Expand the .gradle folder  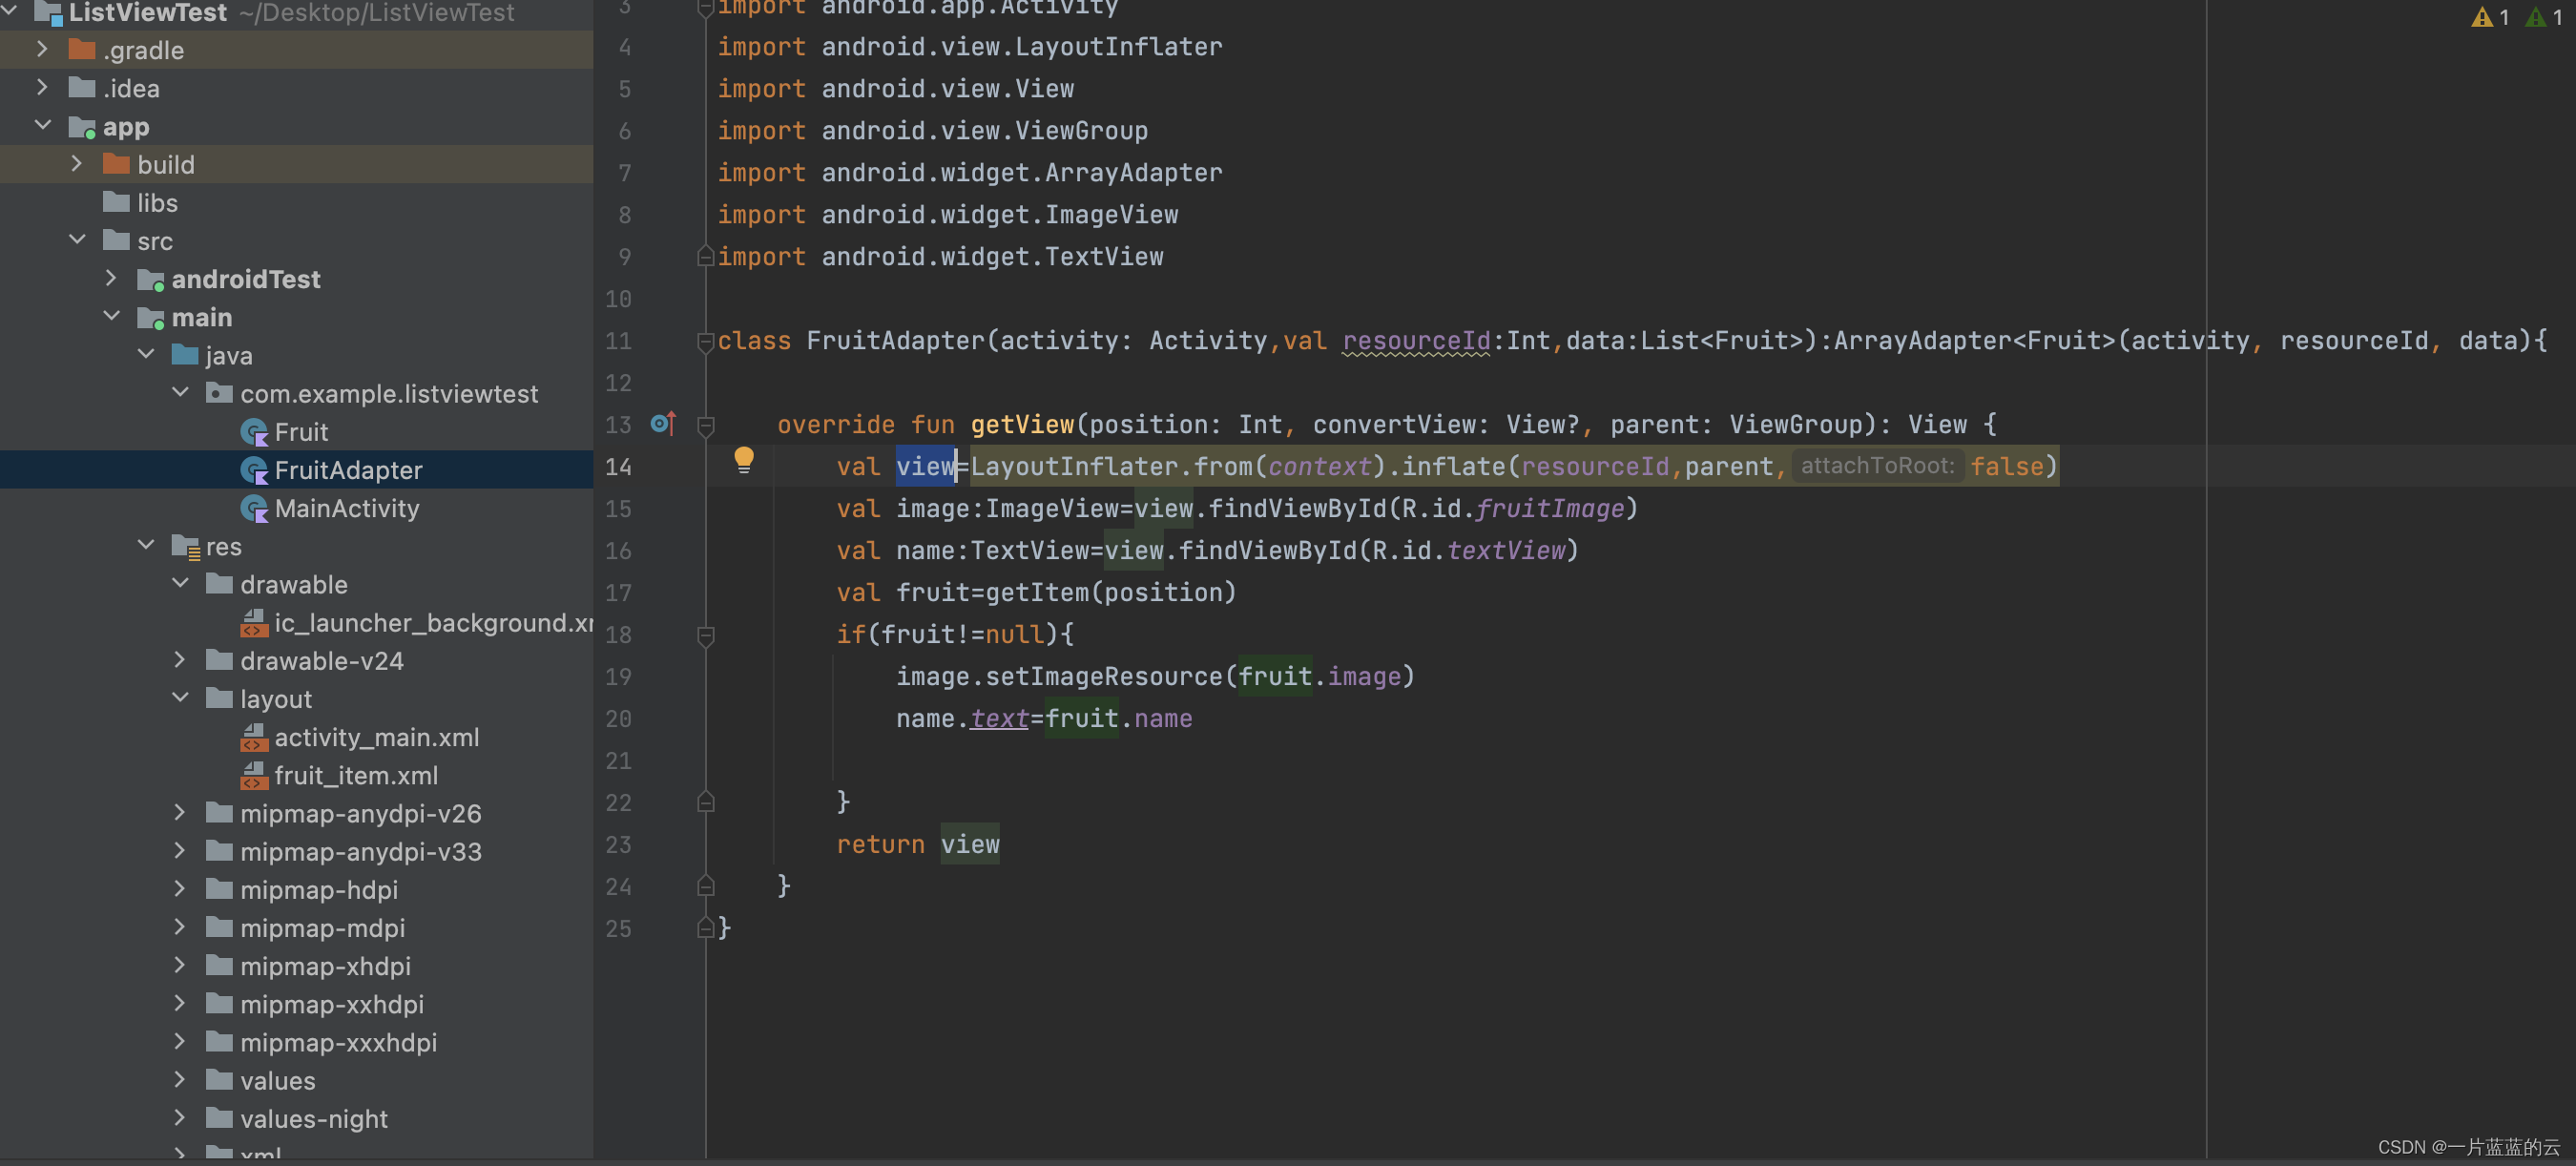42,49
